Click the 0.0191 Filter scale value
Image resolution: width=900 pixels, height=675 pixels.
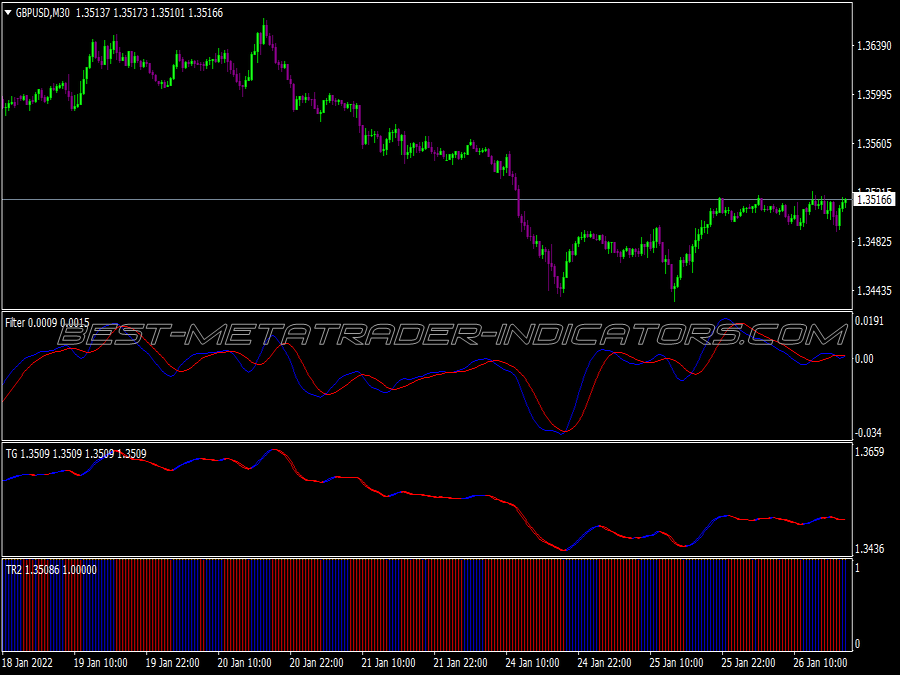click(x=870, y=321)
